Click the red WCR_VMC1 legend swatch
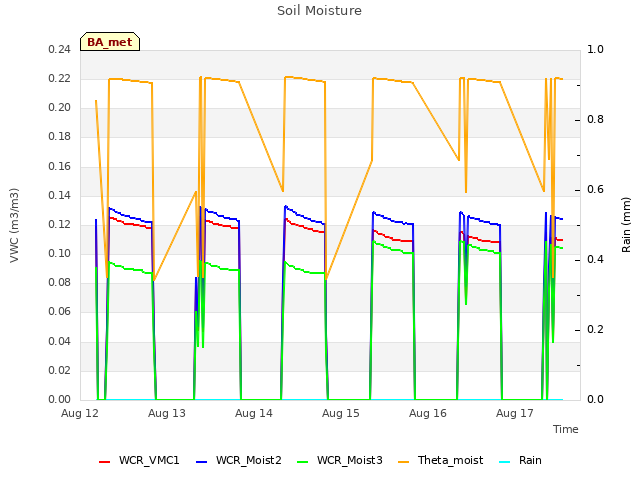This screenshot has height=480, width=640. 104,462
